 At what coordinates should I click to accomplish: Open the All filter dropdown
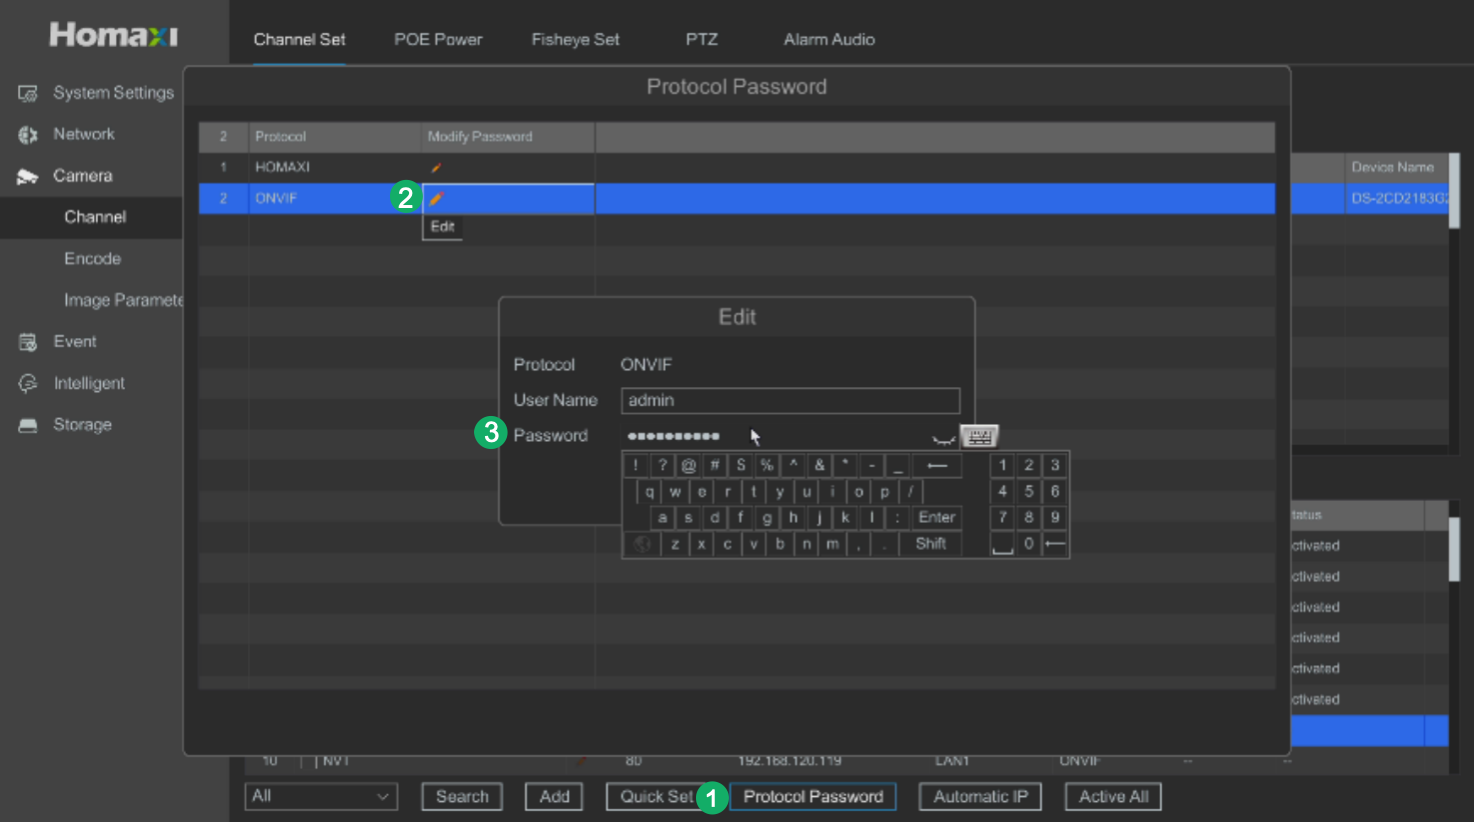point(320,796)
